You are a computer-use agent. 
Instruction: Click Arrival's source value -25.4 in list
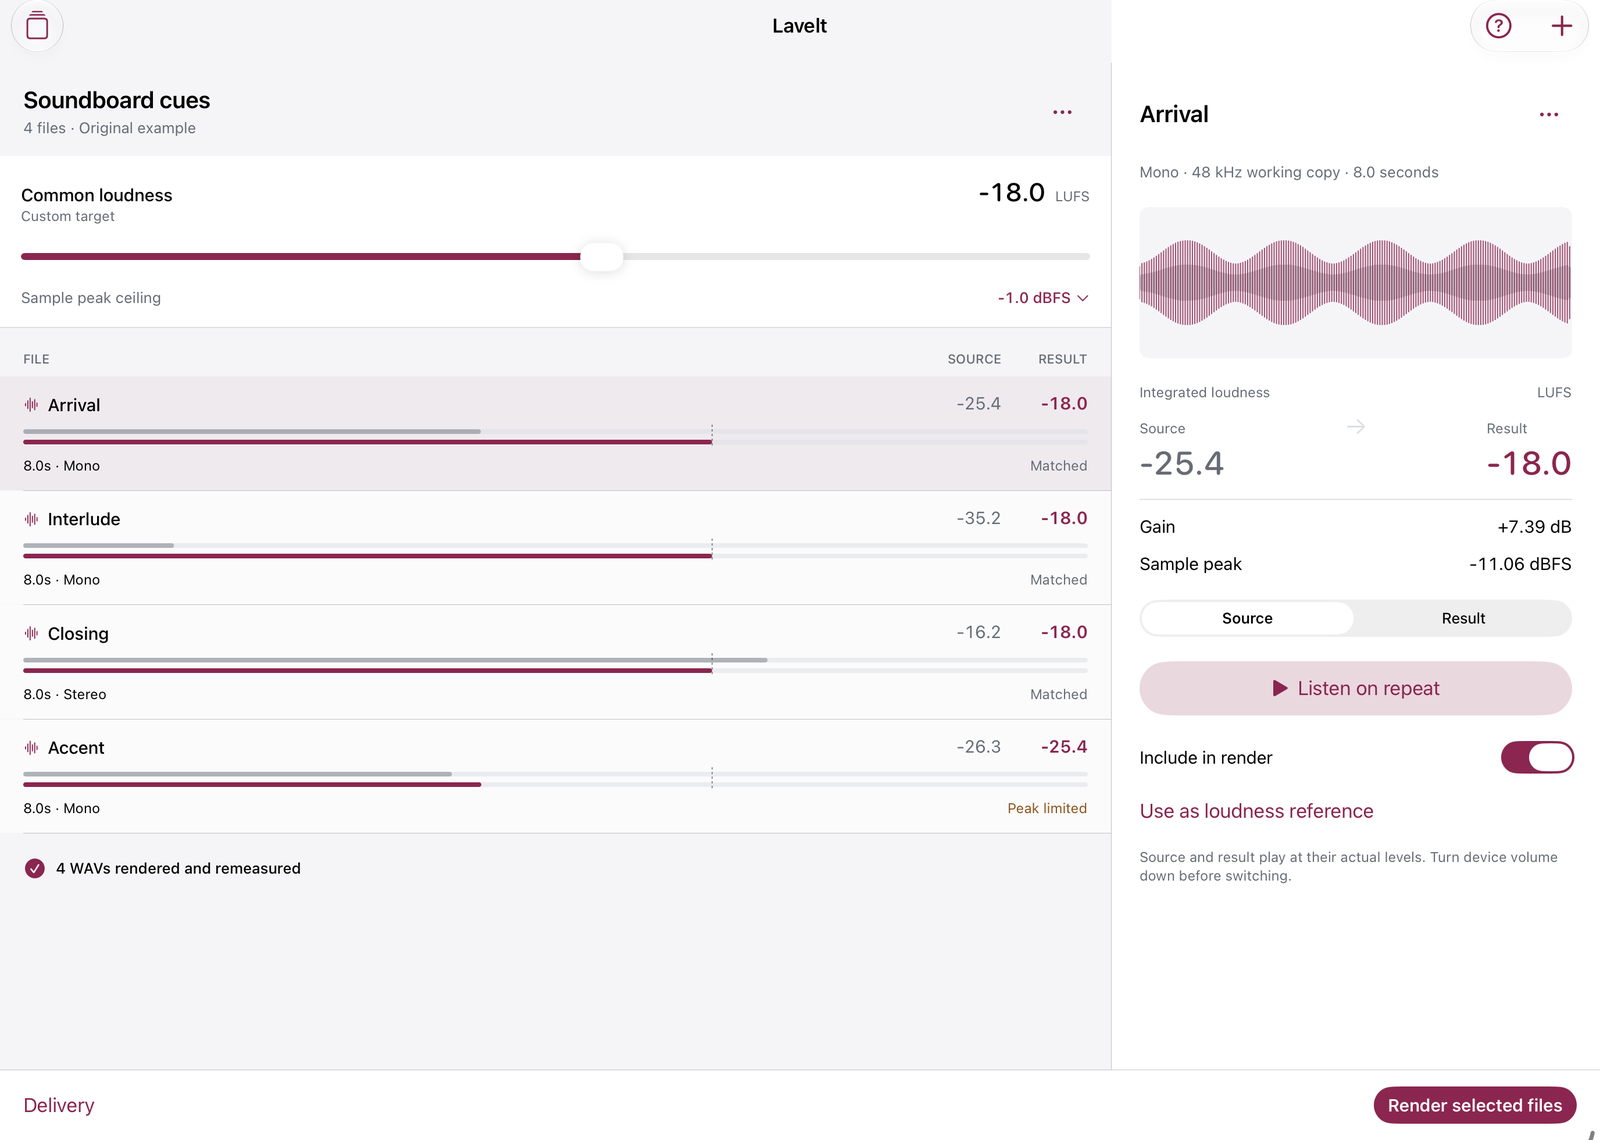[978, 404]
